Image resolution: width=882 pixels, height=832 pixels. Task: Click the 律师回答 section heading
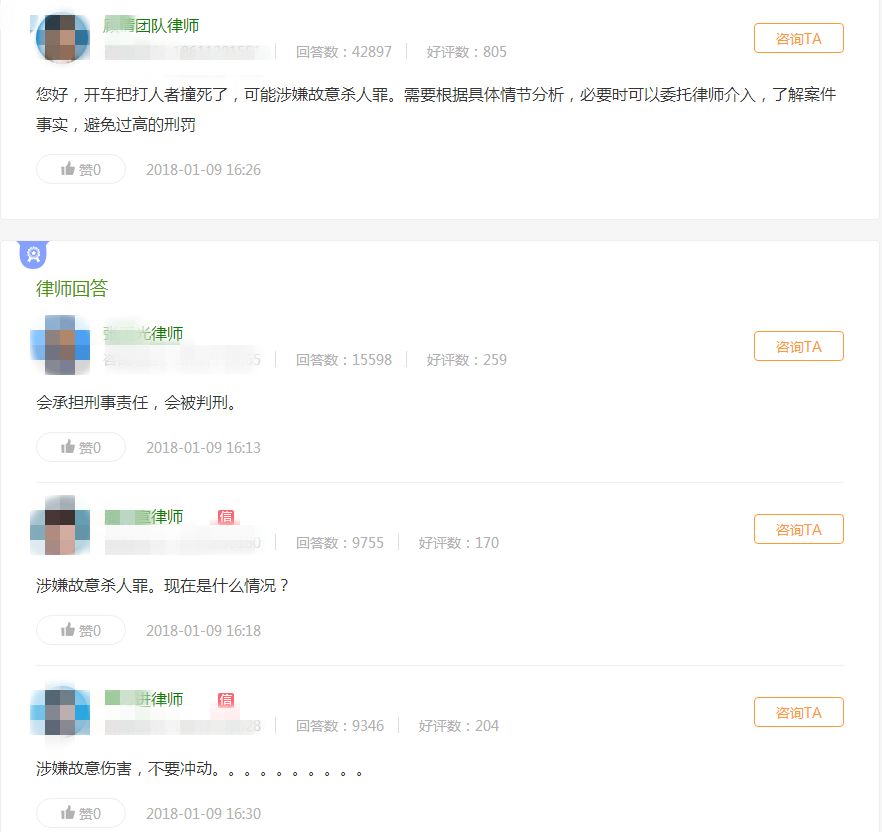(72, 289)
